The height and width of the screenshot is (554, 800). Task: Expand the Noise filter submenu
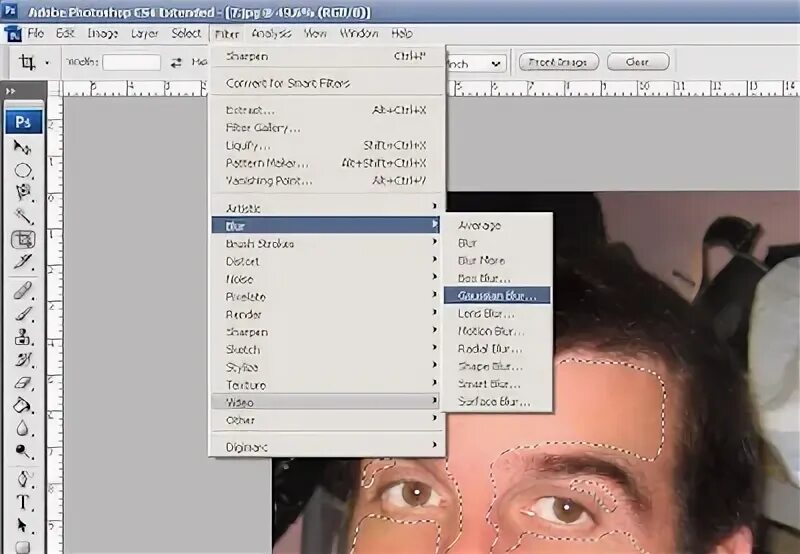[326, 279]
